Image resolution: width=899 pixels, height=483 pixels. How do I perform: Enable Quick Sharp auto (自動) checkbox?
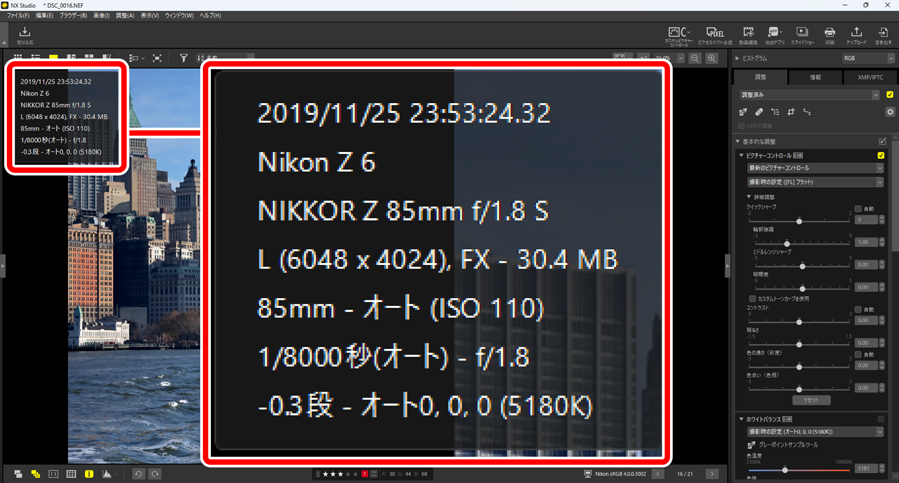click(x=858, y=209)
